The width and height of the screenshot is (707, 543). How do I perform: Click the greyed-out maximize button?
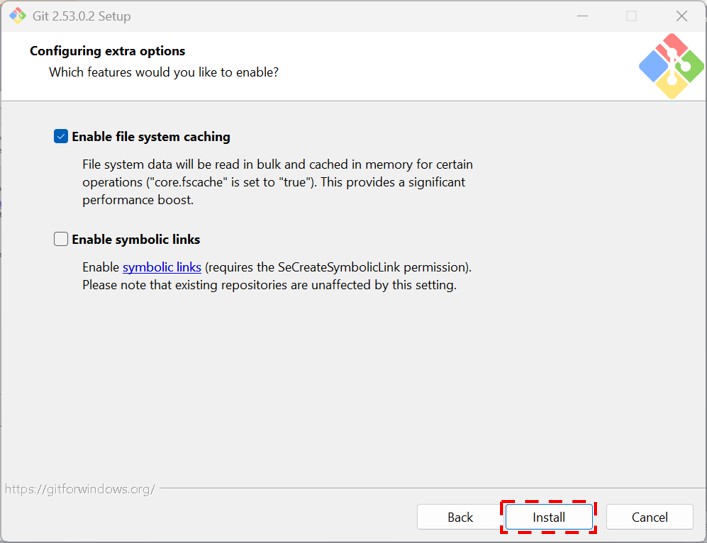point(631,16)
